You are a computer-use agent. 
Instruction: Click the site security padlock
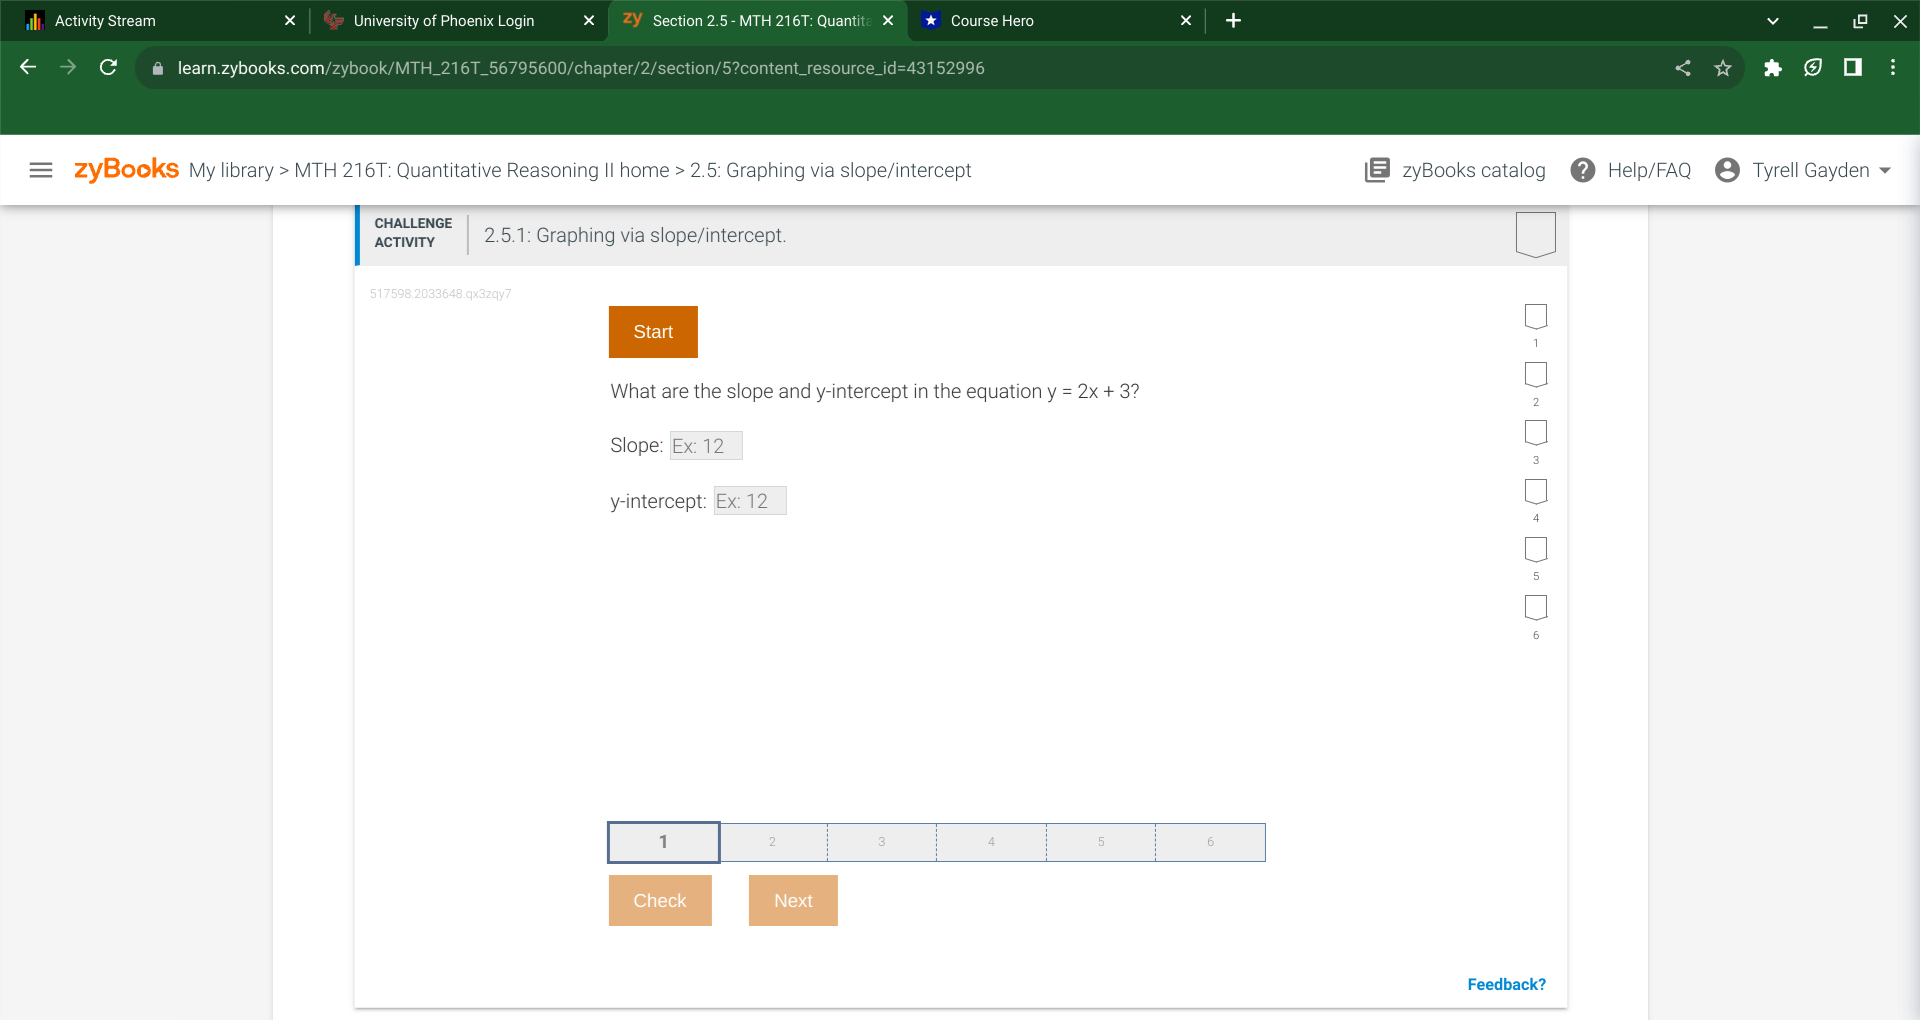click(157, 67)
